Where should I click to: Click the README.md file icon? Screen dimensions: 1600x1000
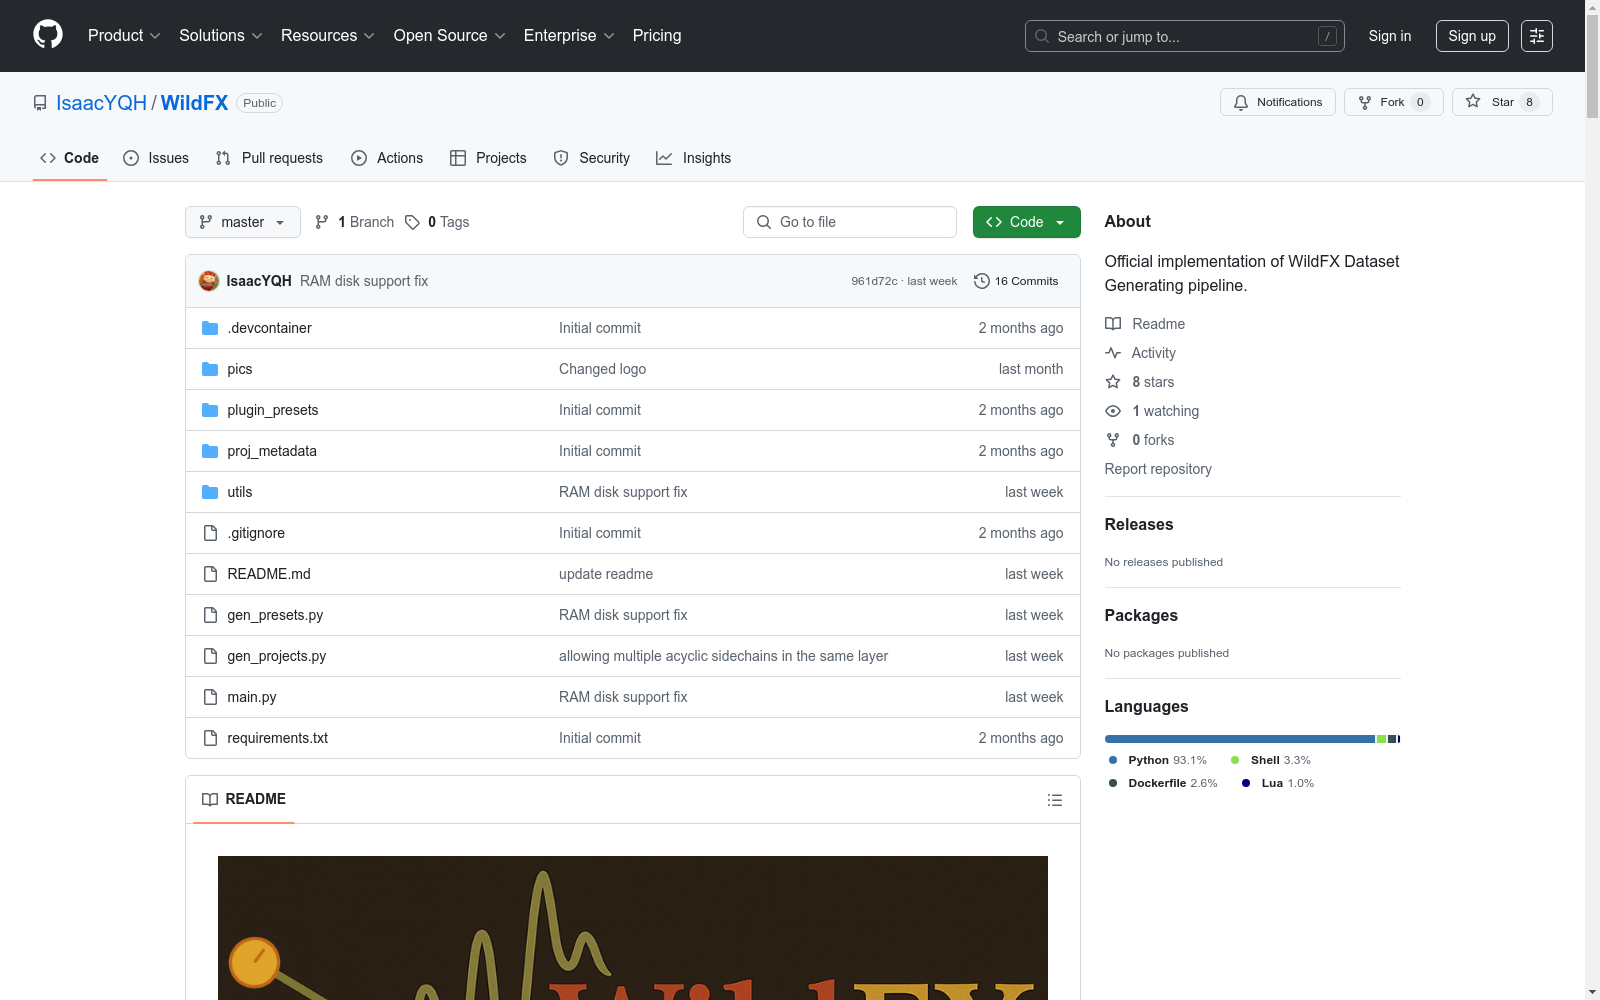click(210, 574)
